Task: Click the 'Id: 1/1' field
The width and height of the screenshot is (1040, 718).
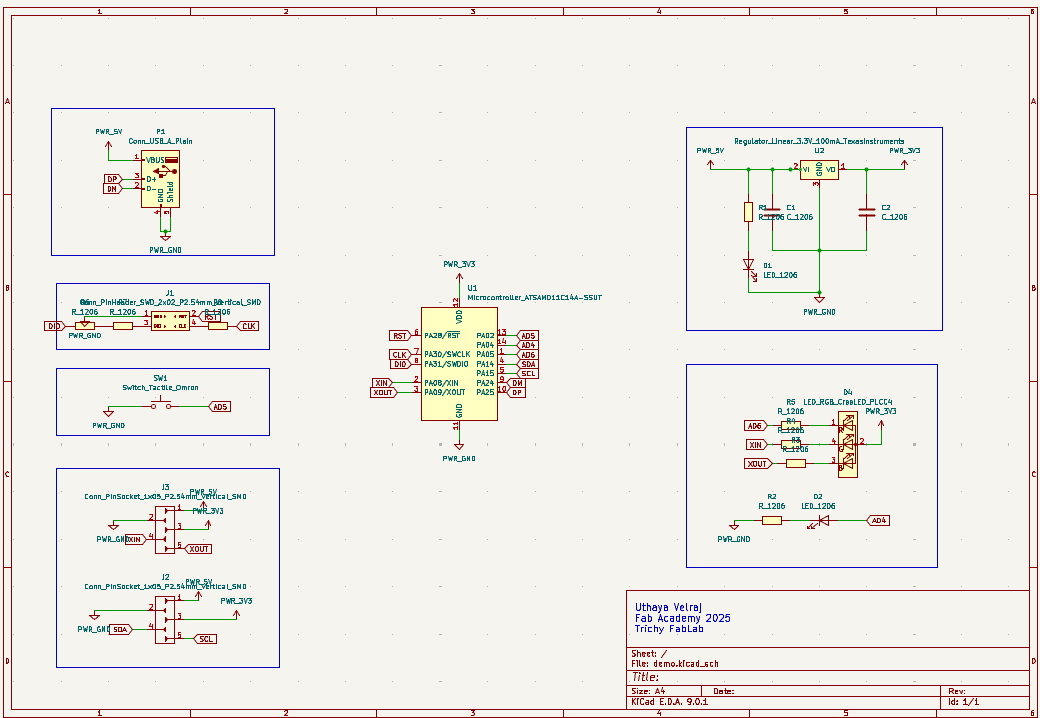Action: click(964, 701)
